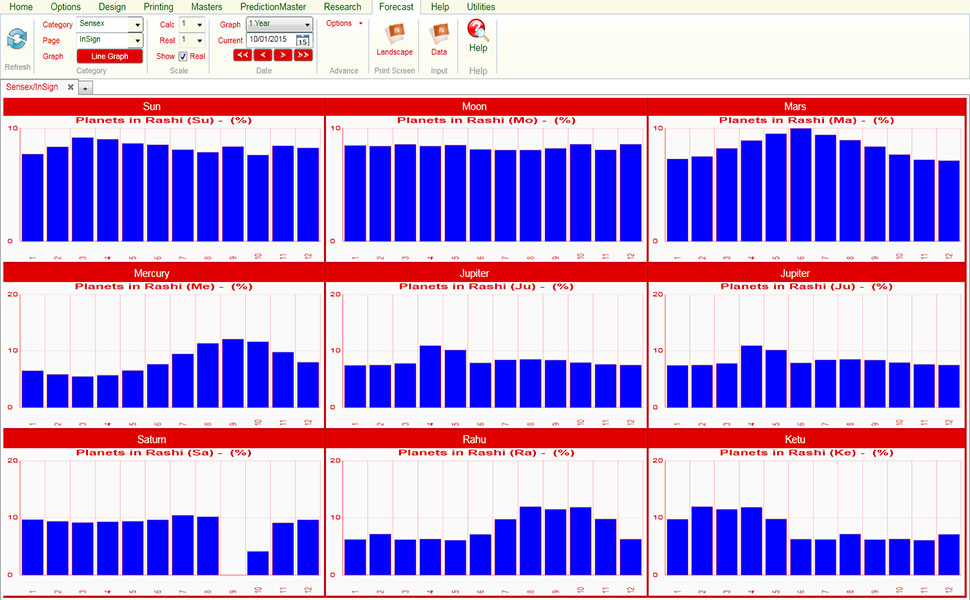This screenshot has width=970, height=600.
Task: Expand the Category dropdown showing Sensex
Action: [137, 25]
